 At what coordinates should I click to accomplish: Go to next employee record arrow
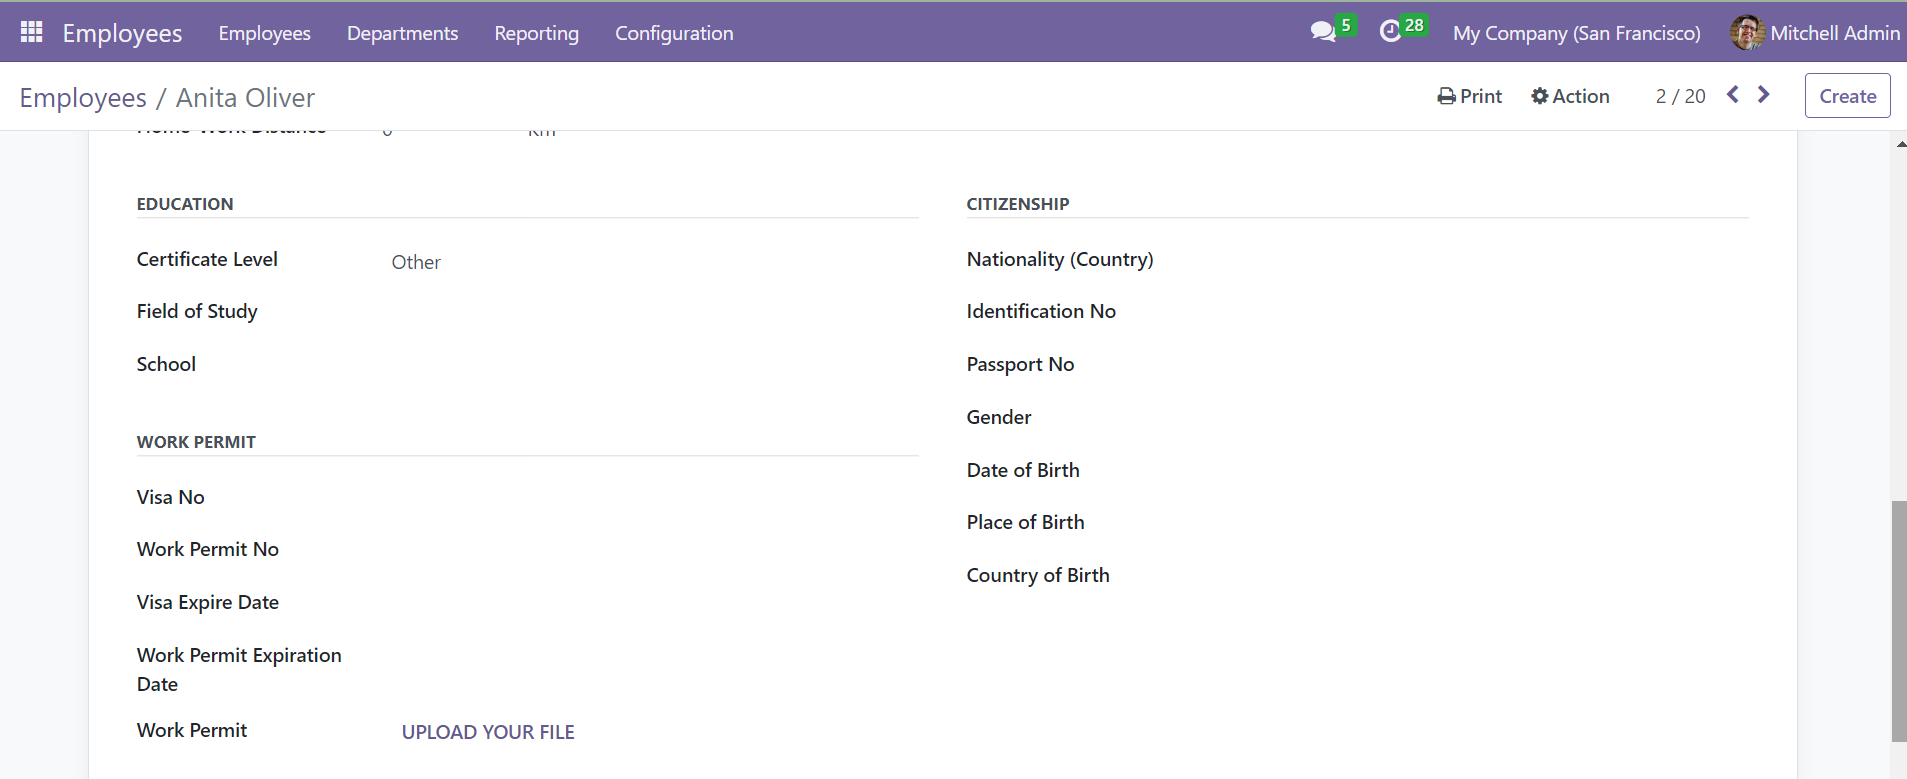click(x=1764, y=95)
